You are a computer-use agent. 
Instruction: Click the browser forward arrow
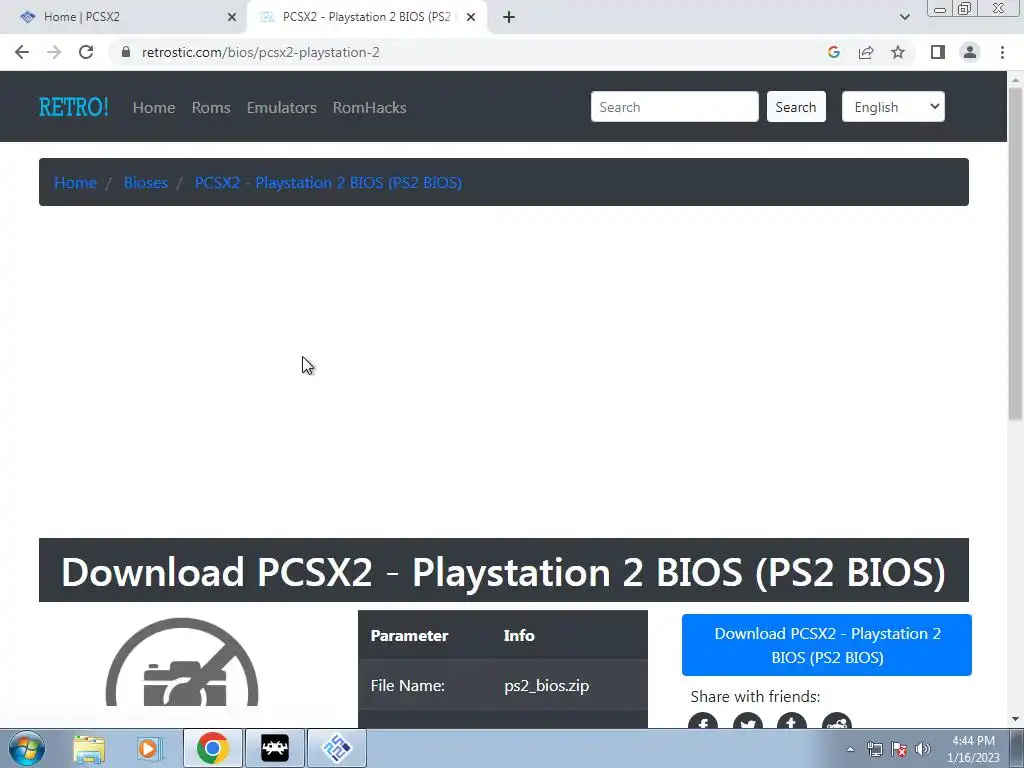click(54, 52)
